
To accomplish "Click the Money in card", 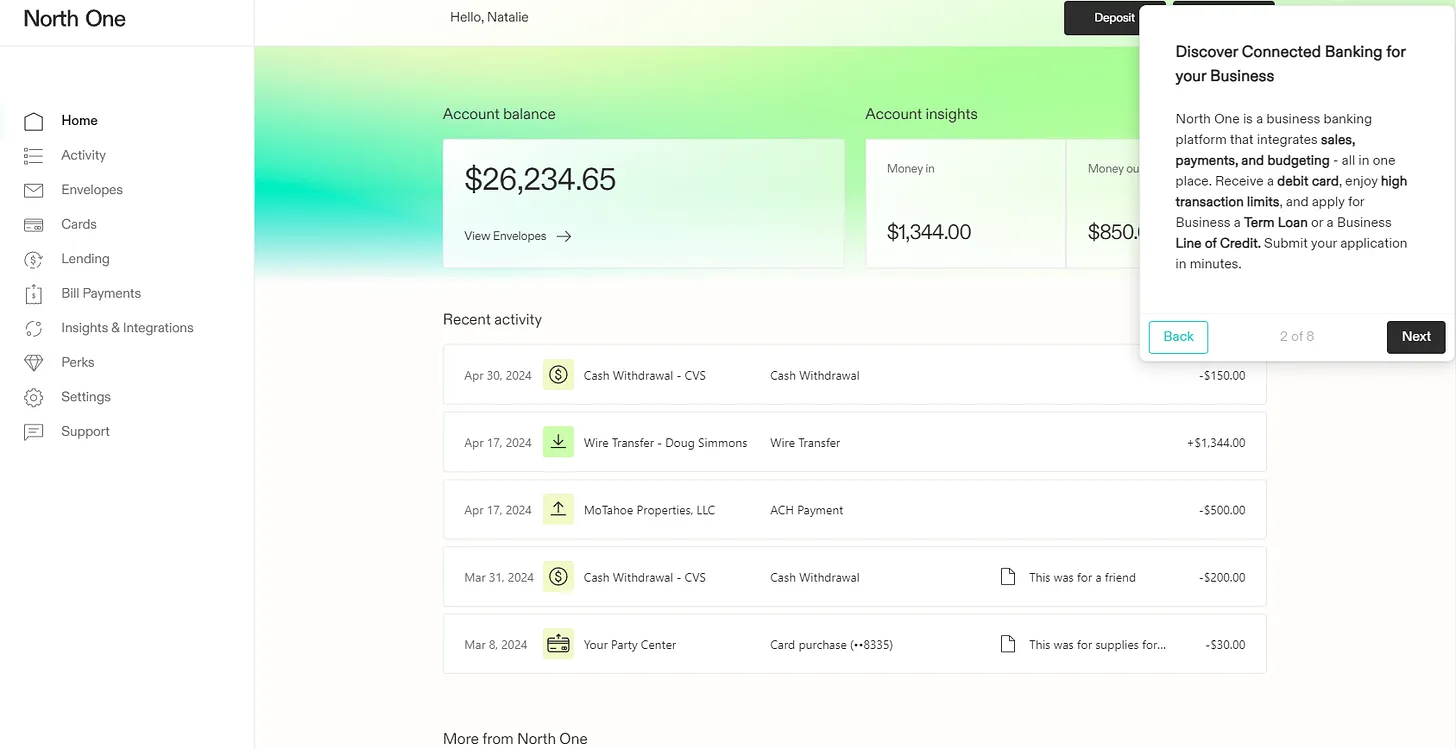I will (965, 204).
